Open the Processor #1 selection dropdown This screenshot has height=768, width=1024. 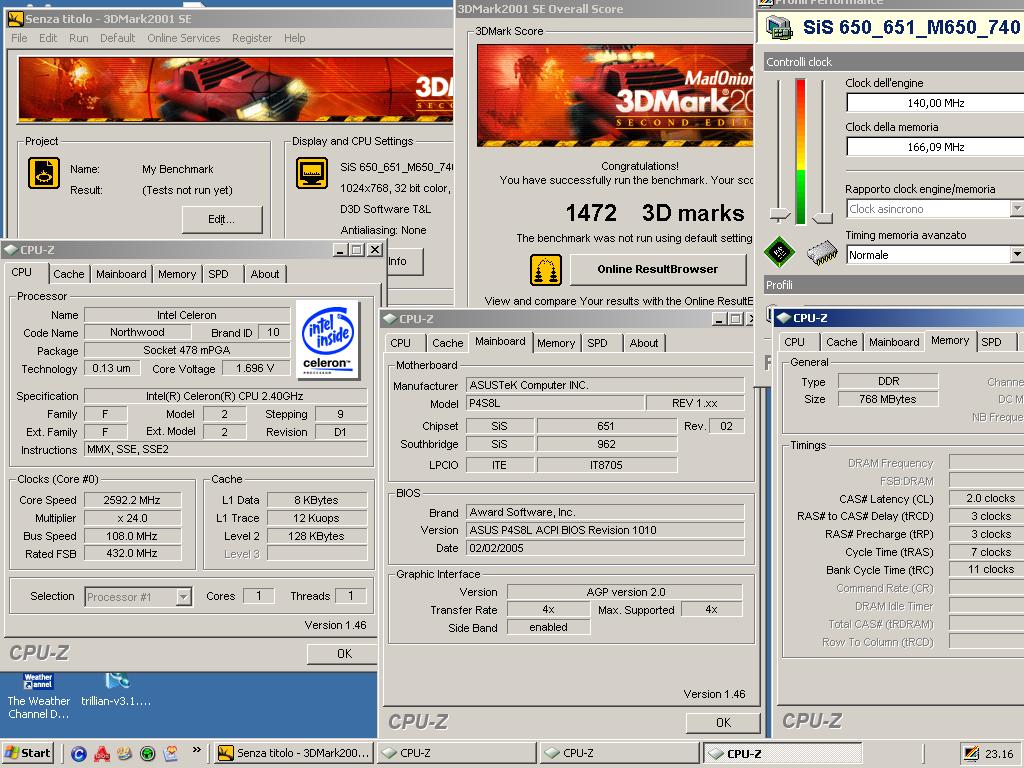(x=184, y=596)
